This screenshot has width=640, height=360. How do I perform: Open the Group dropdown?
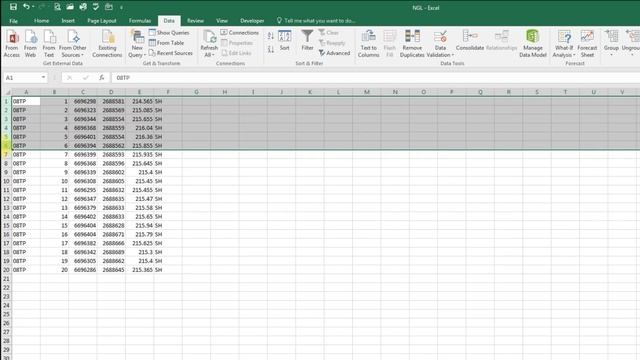[x=611, y=44]
